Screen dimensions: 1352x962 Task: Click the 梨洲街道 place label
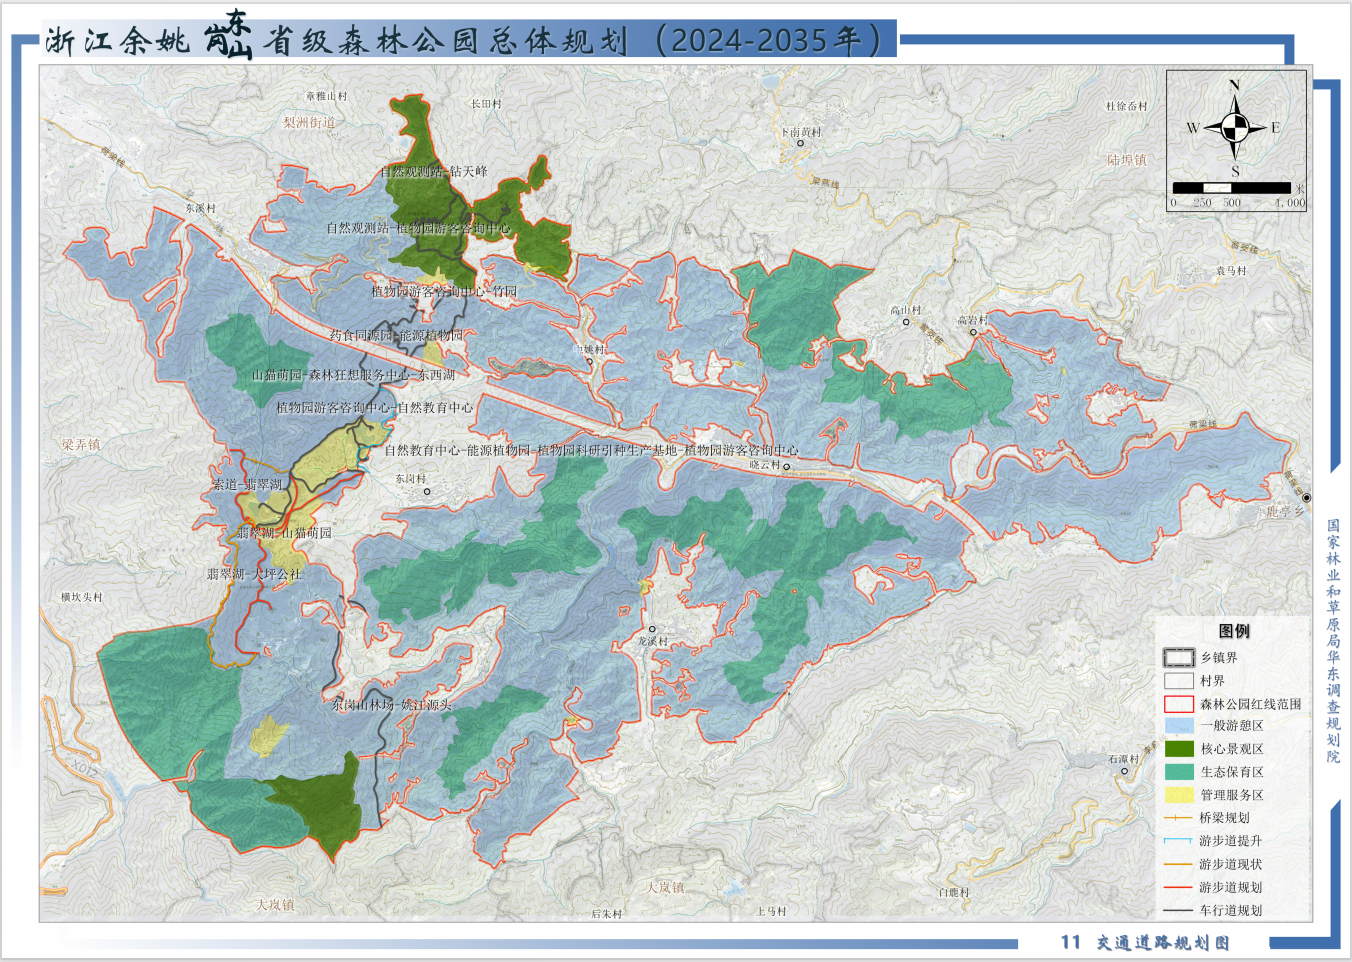click(309, 123)
